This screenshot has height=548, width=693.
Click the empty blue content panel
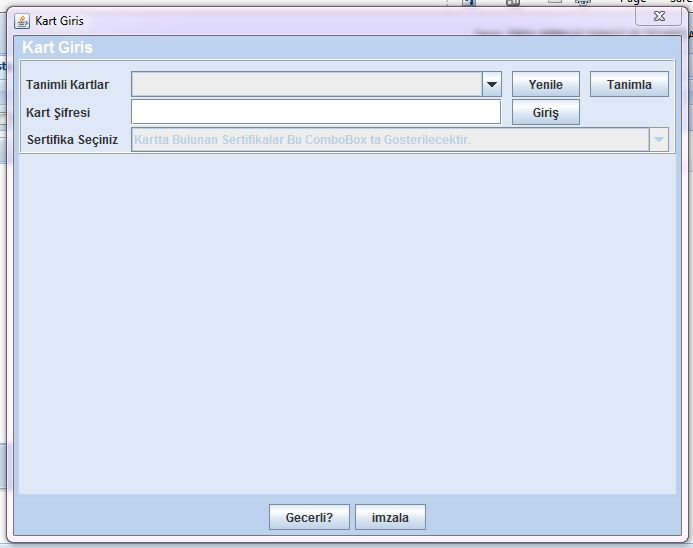click(x=346, y=320)
